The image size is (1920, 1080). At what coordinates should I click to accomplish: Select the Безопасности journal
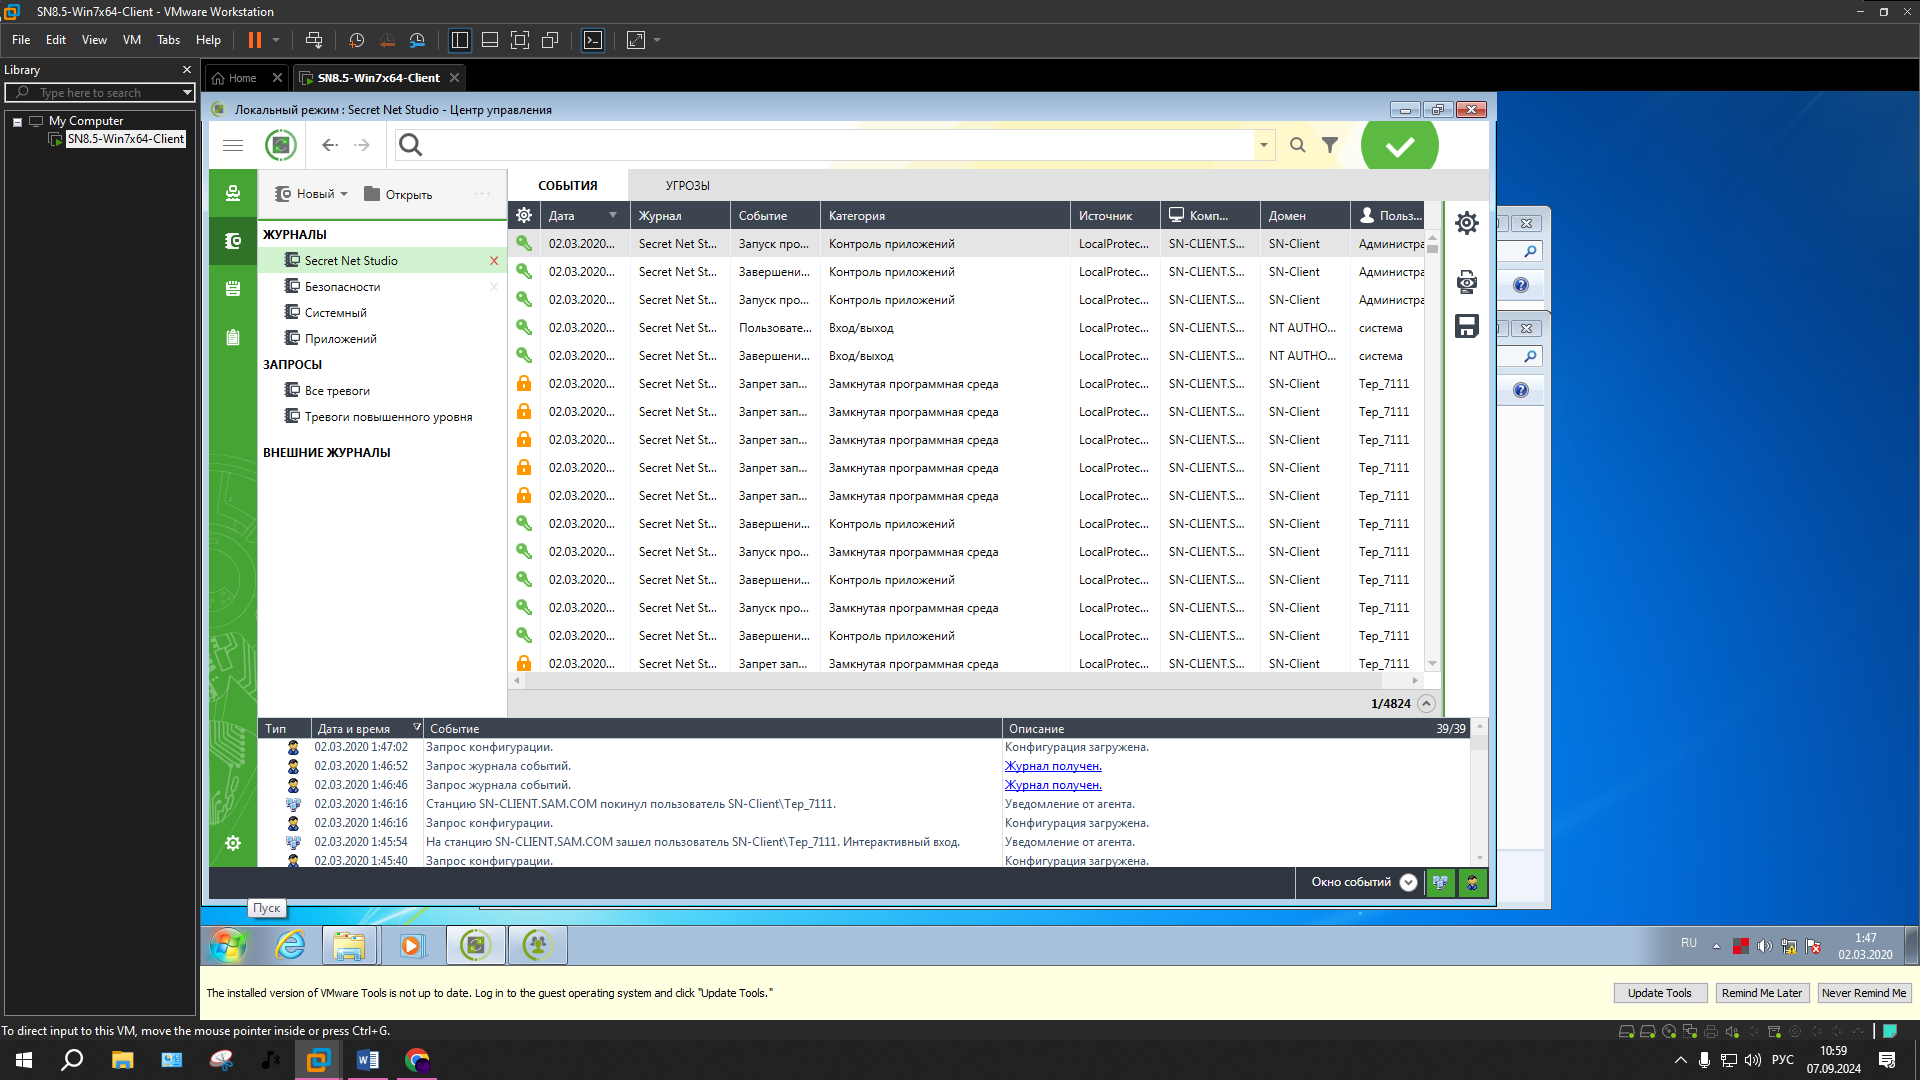[x=342, y=287]
